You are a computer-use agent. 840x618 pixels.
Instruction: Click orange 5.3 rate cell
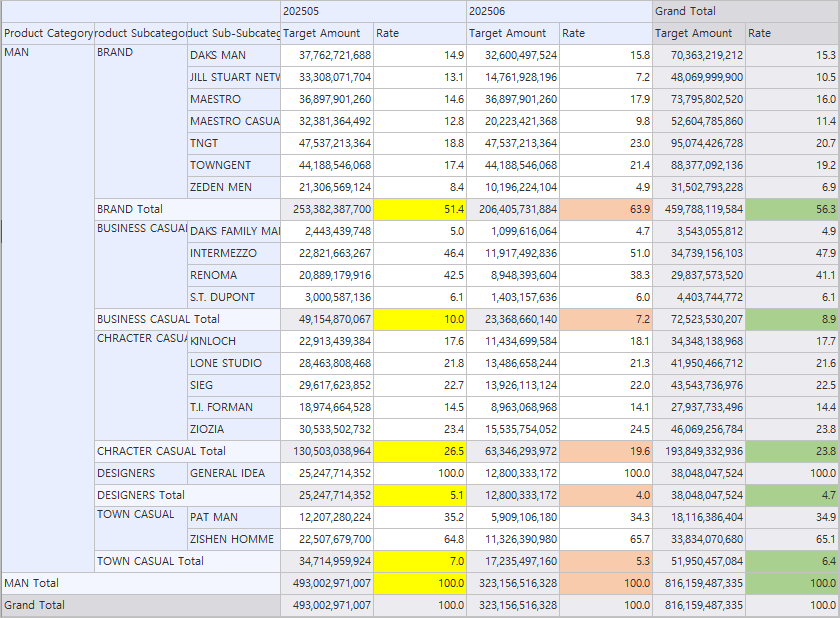click(606, 561)
